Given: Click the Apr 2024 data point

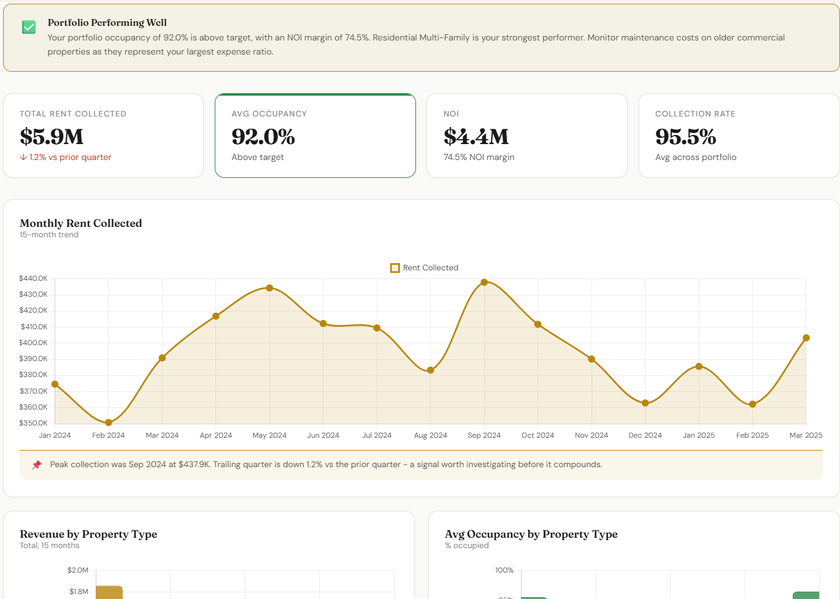Looking at the screenshot, I should pyautogui.click(x=216, y=316).
